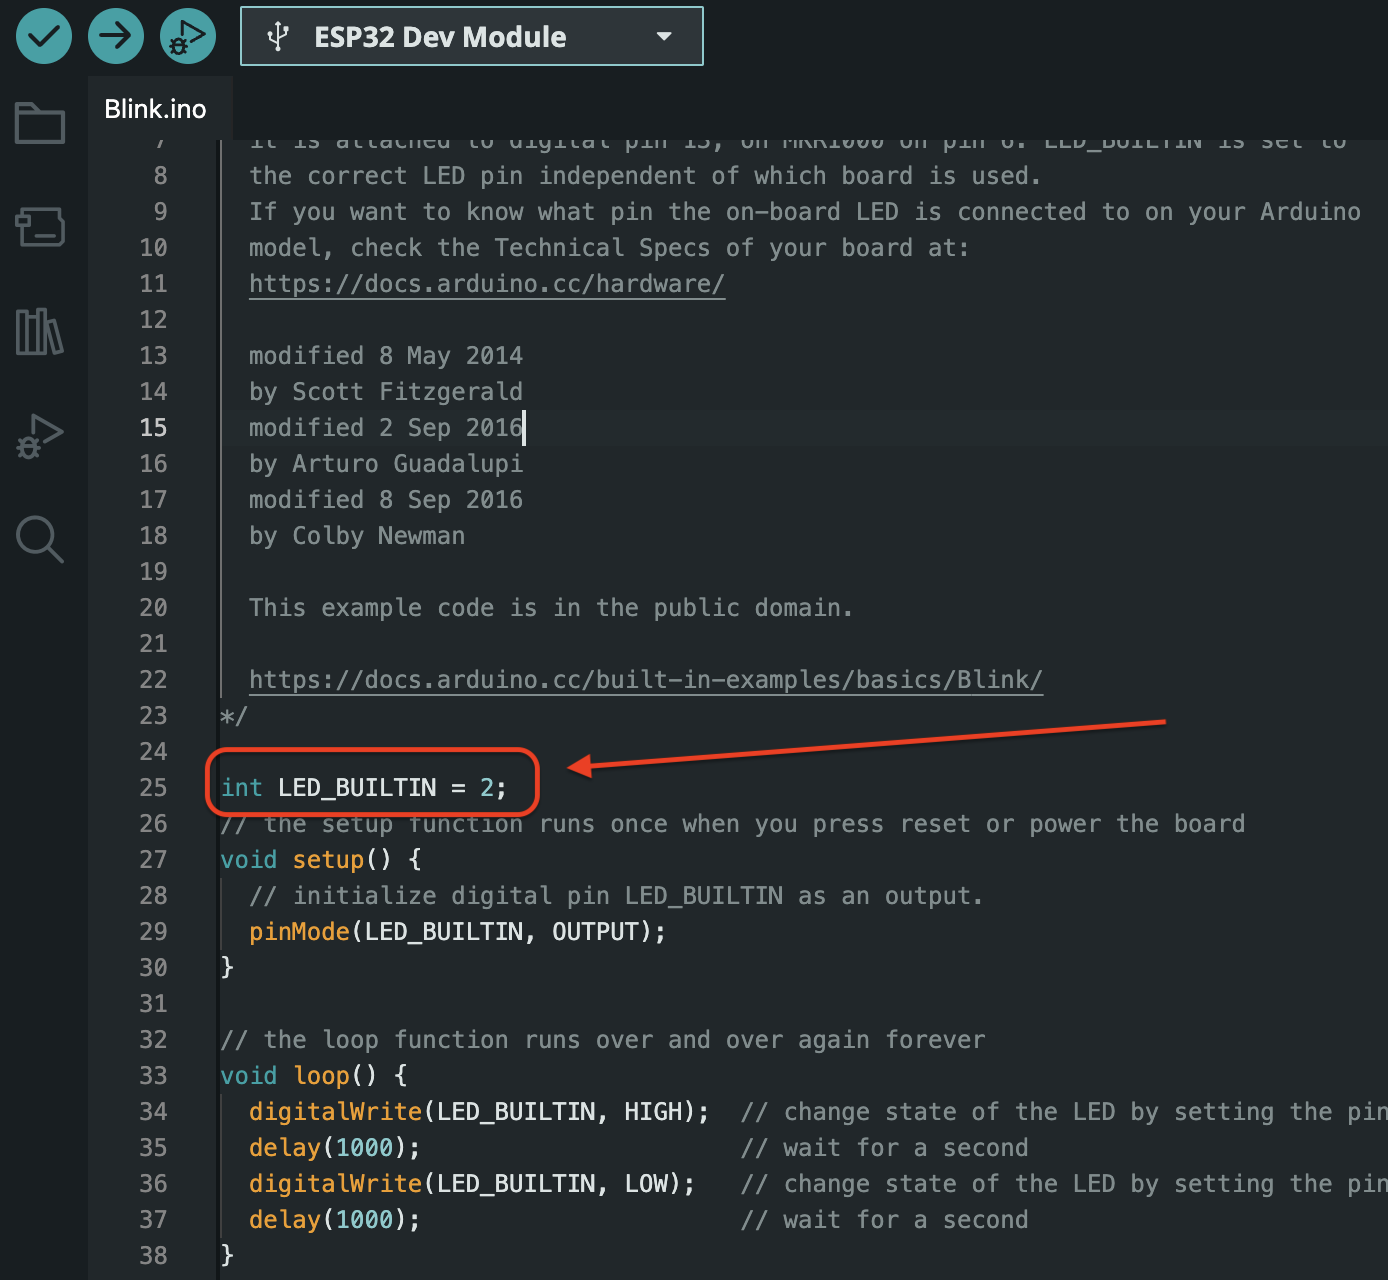Click line number 33 in gutter
This screenshot has width=1388, height=1280.
tap(153, 1076)
